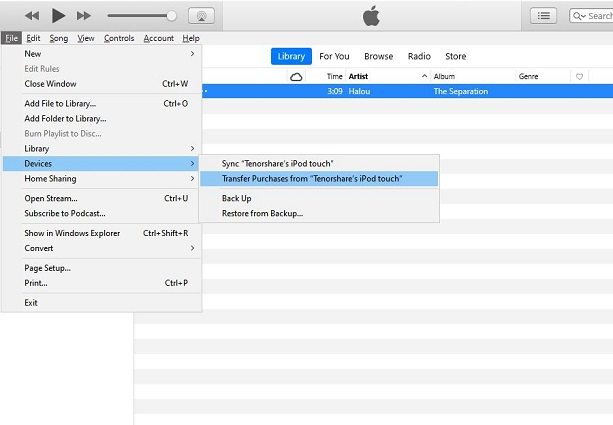Click the list view icon
Viewport: 613px width, 425px height.
point(544,16)
